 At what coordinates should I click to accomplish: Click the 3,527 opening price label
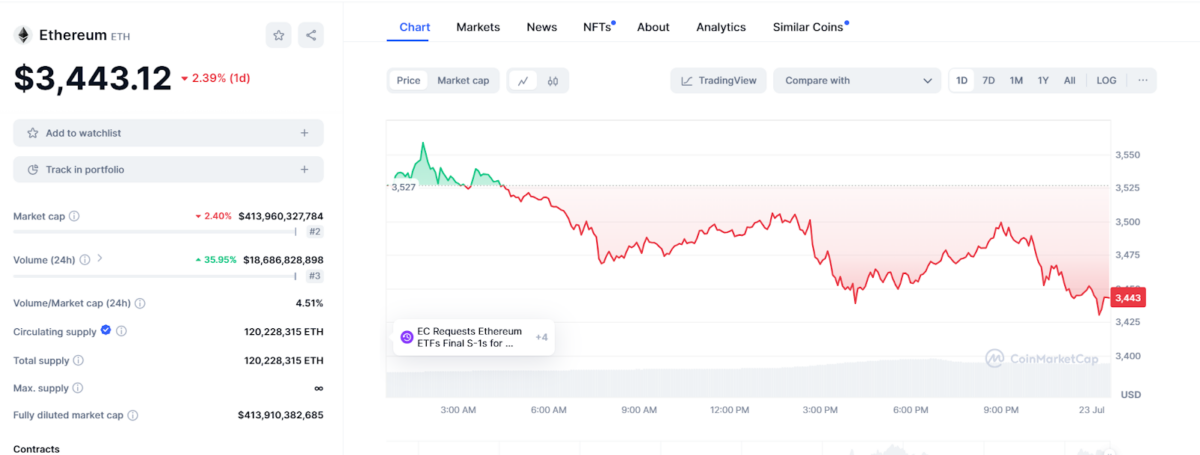[x=403, y=187]
